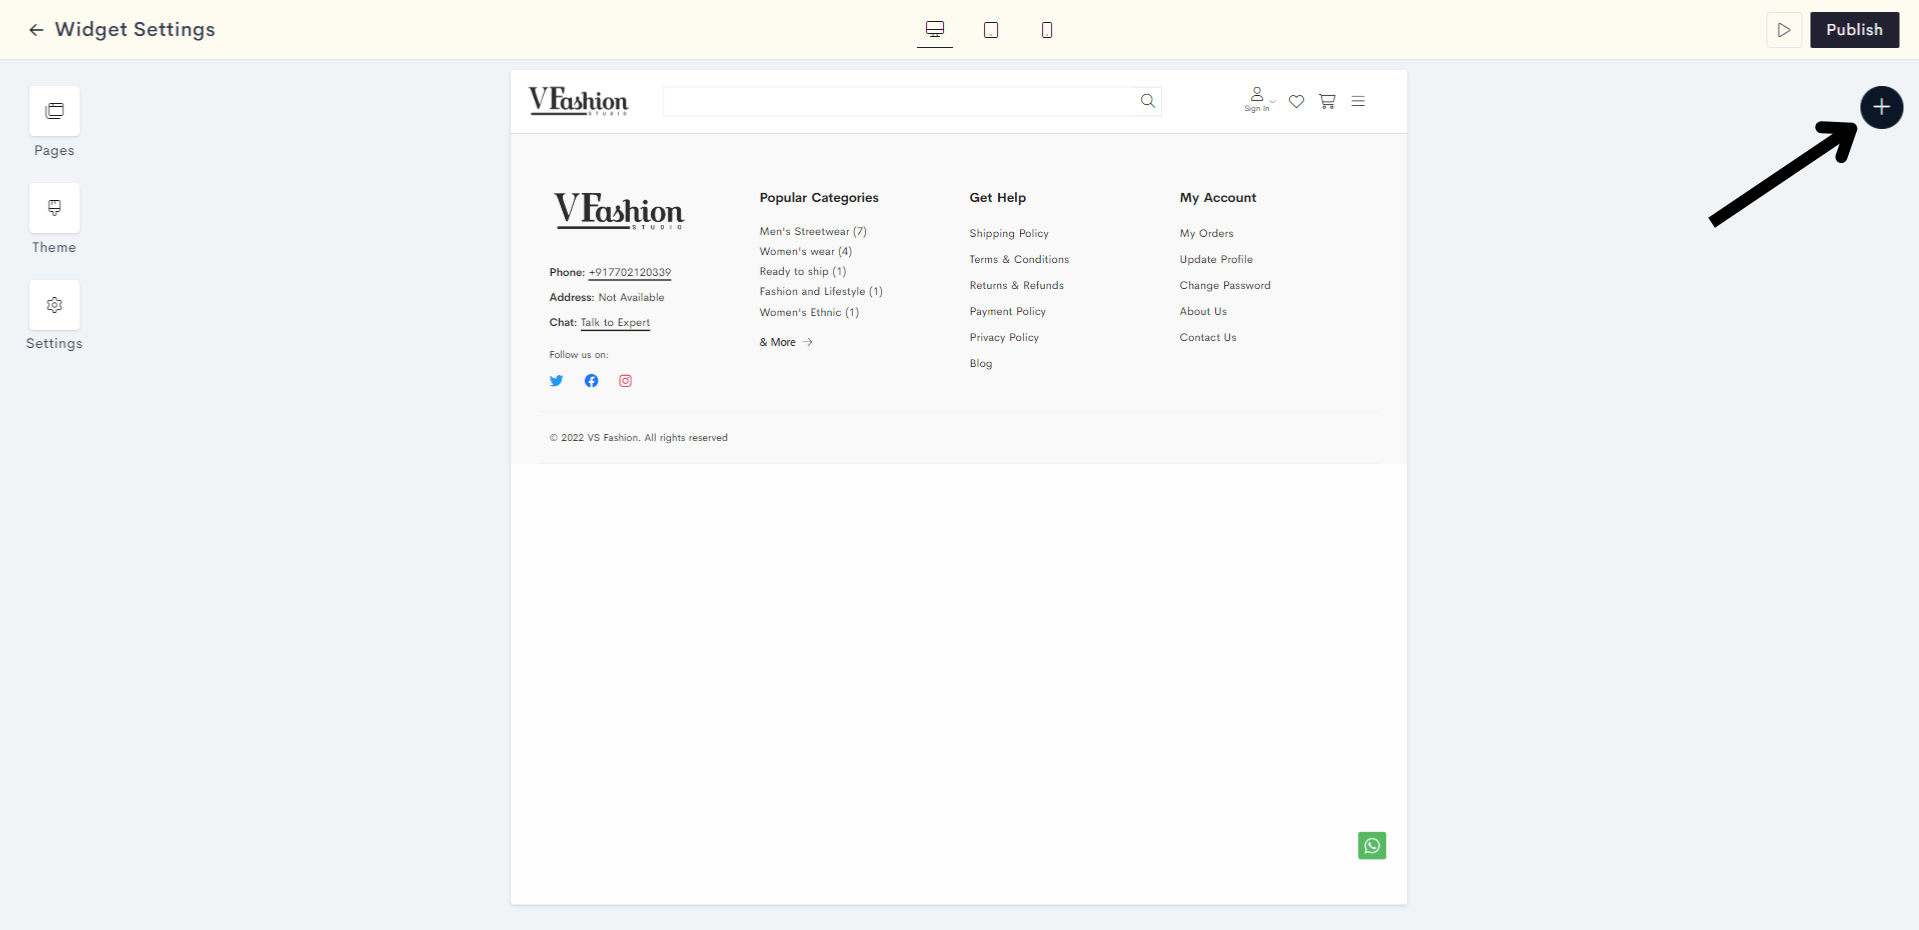Open Women's wear category
This screenshot has width=1919, height=930.
[x=805, y=251]
